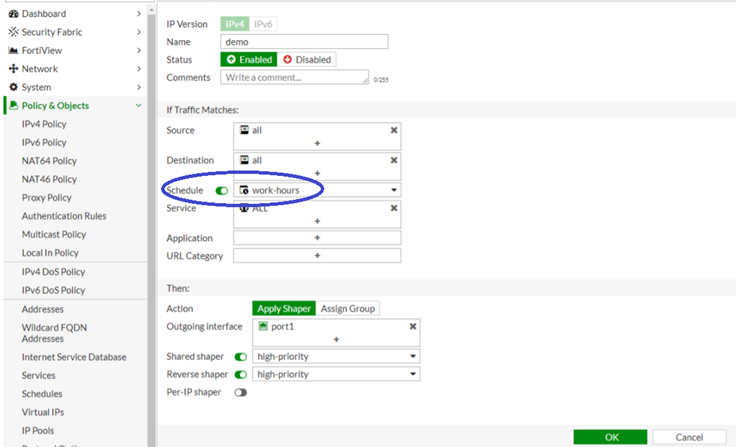The height and width of the screenshot is (447, 736).
Task: Add a Destination entry with plus
Action: pyautogui.click(x=317, y=173)
